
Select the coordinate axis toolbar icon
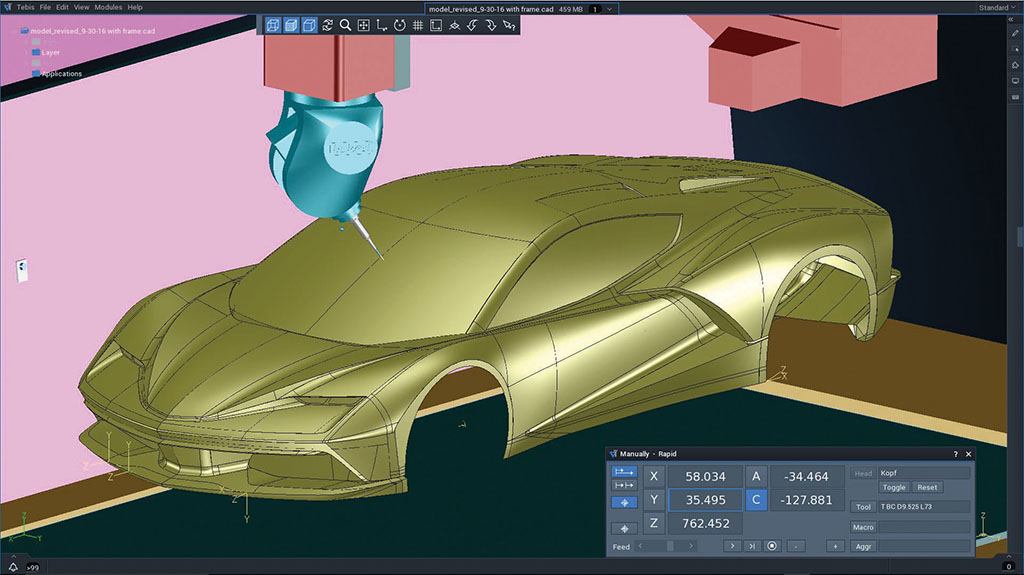[381, 25]
